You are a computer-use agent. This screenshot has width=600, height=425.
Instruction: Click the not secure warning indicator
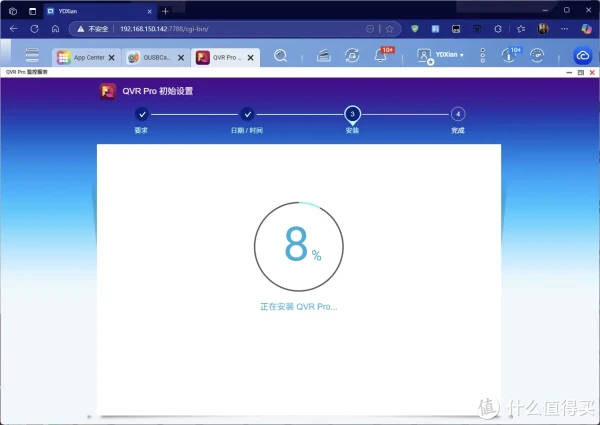tap(93, 29)
